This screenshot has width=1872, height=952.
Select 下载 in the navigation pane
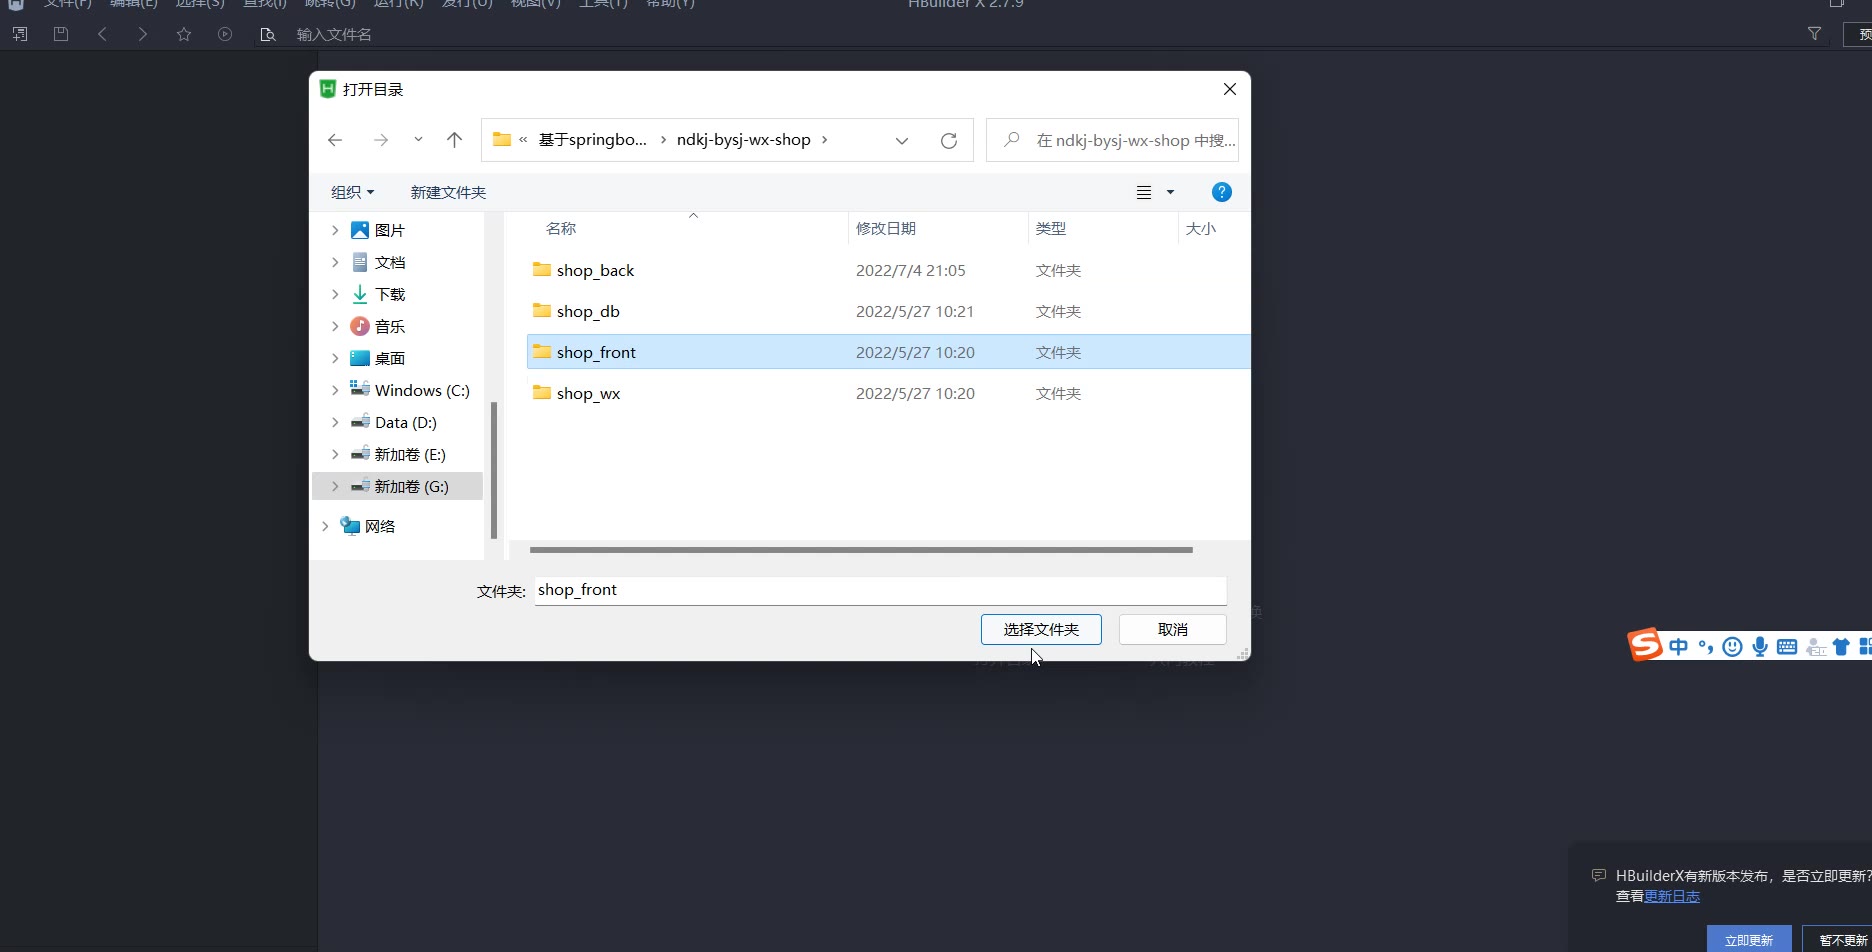pyautogui.click(x=390, y=294)
